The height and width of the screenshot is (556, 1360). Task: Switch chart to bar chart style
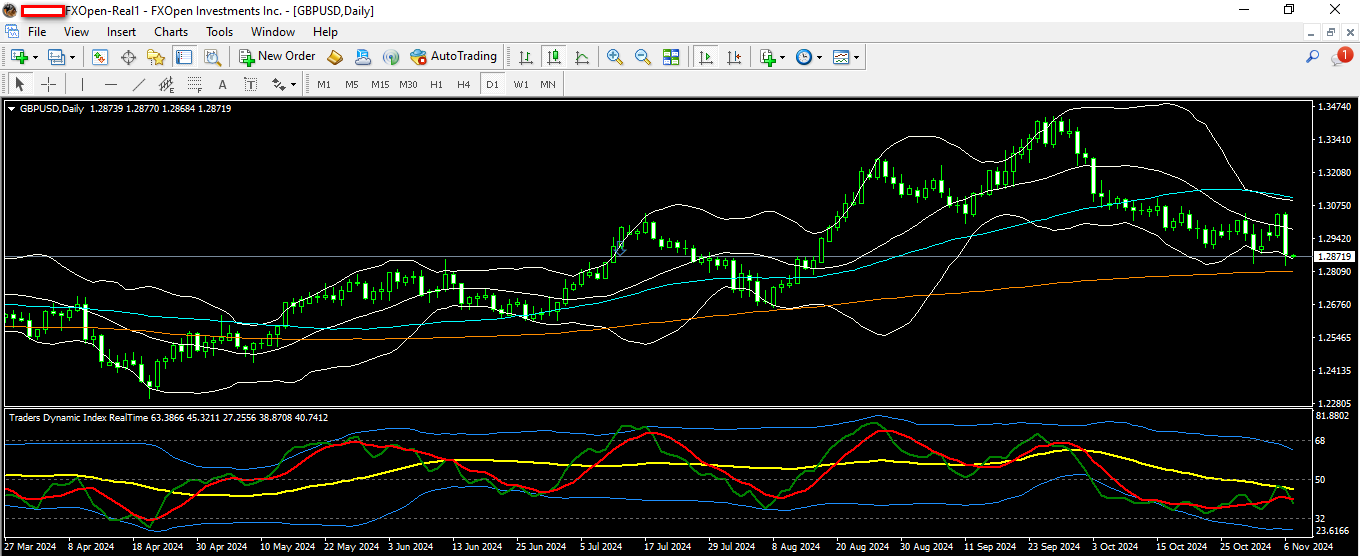(x=525, y=57)
